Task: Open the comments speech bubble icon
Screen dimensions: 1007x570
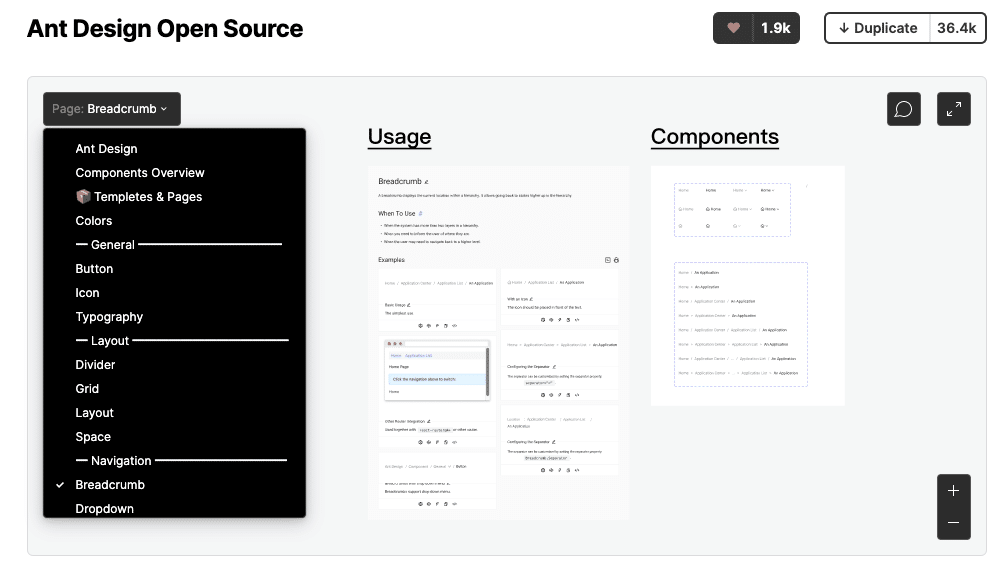Action: coord(904,109)
